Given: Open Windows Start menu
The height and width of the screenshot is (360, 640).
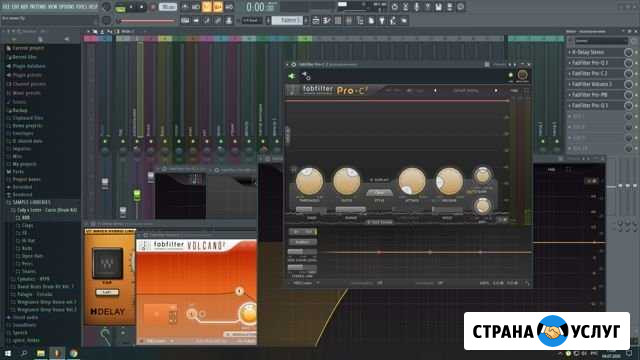Looking at the screenshot, I should tap(7, 353).
